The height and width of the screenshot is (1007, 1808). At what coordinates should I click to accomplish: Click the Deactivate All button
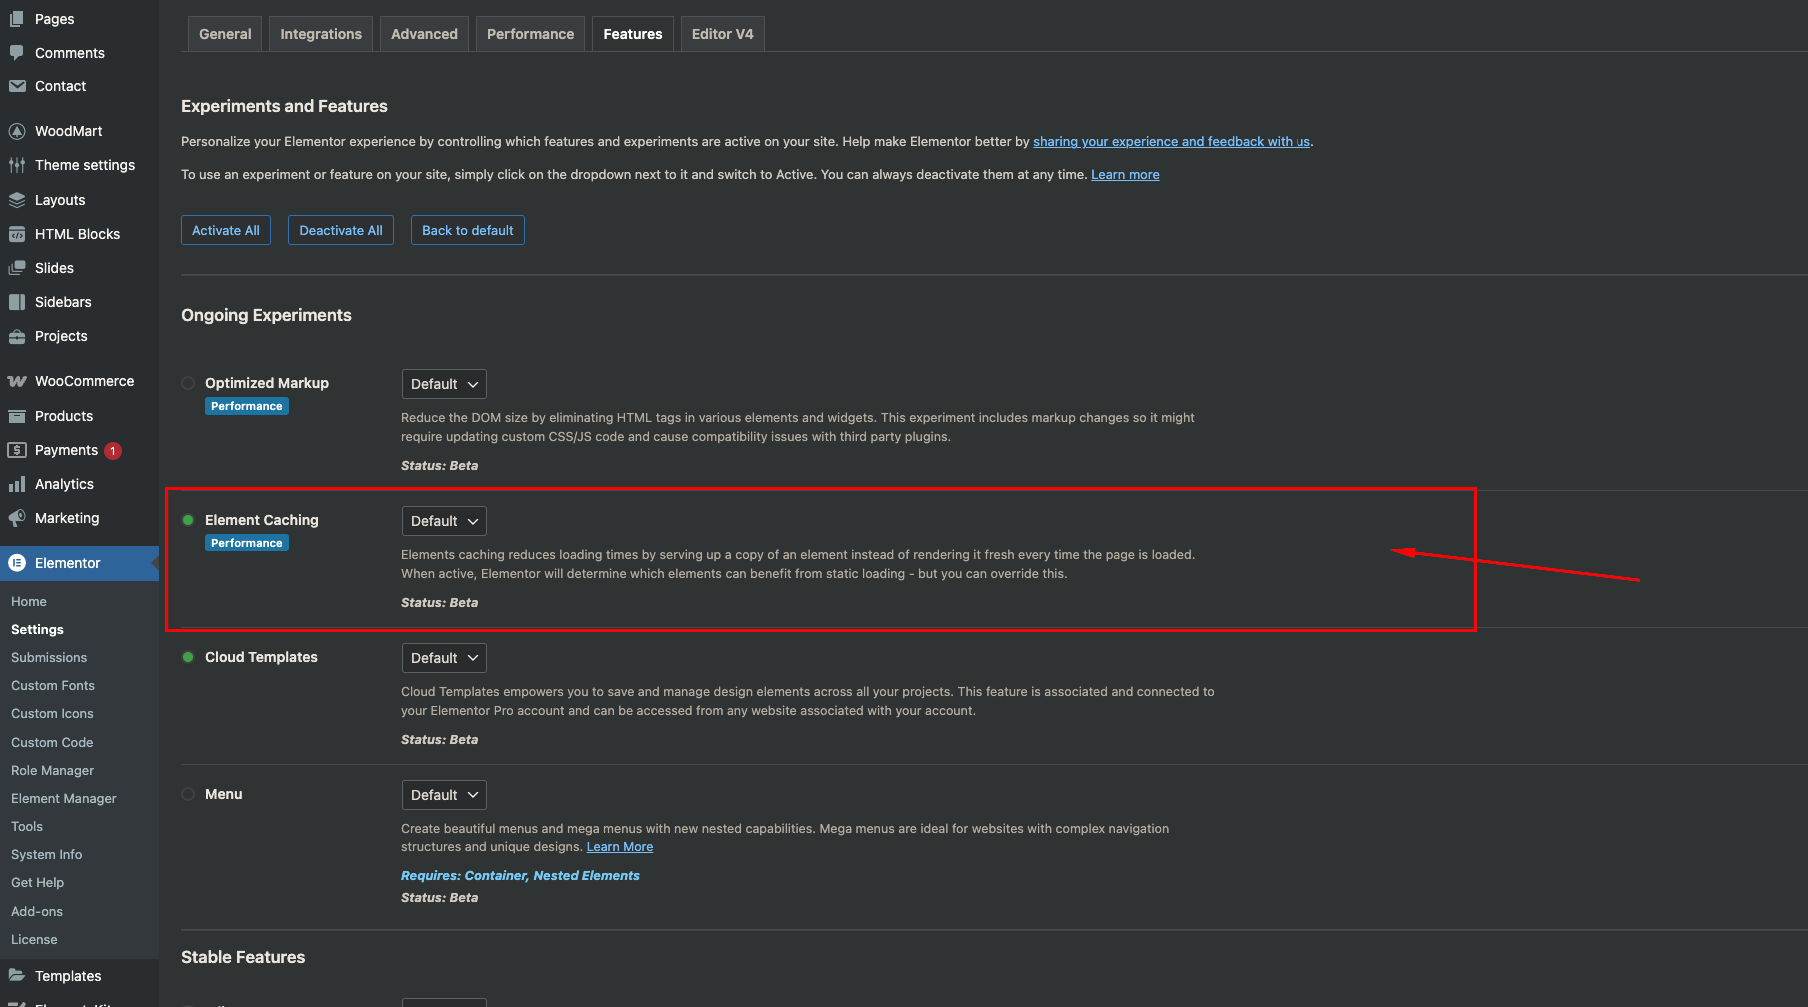coord(341,230)
